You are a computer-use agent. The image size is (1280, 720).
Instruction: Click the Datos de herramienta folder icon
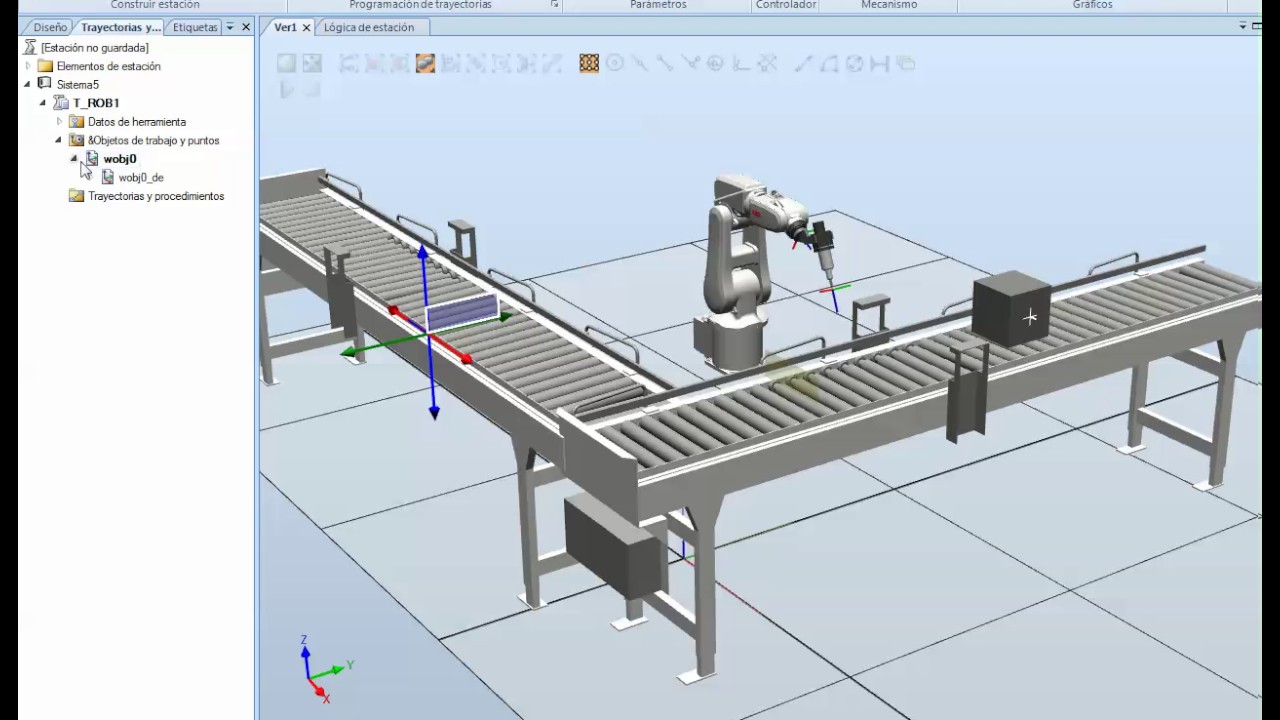tap(76, 122)
